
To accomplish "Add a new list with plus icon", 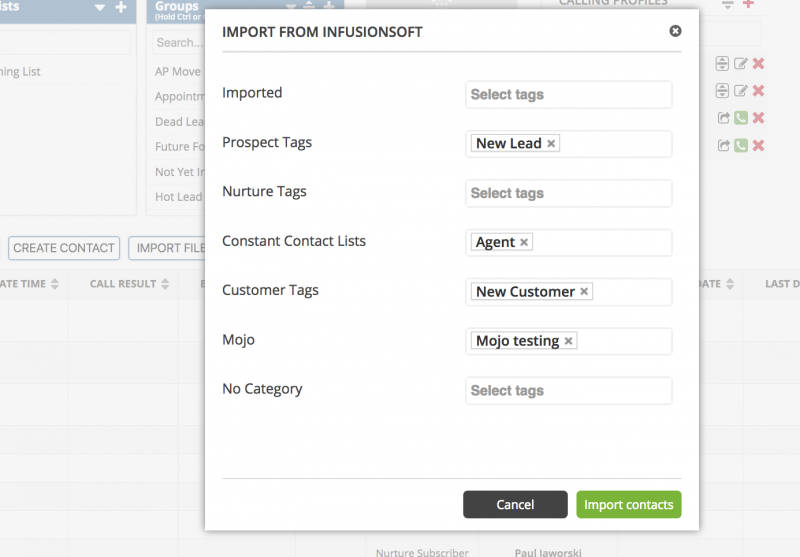I will [x=121, y=7].
